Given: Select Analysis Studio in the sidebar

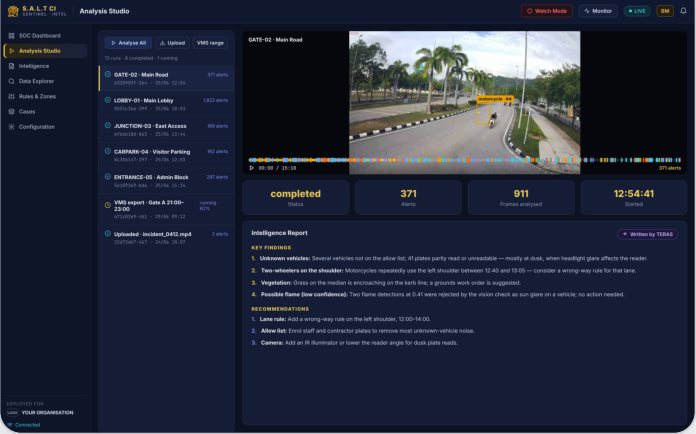Looking at the screenshot, I should click(45, 51).
